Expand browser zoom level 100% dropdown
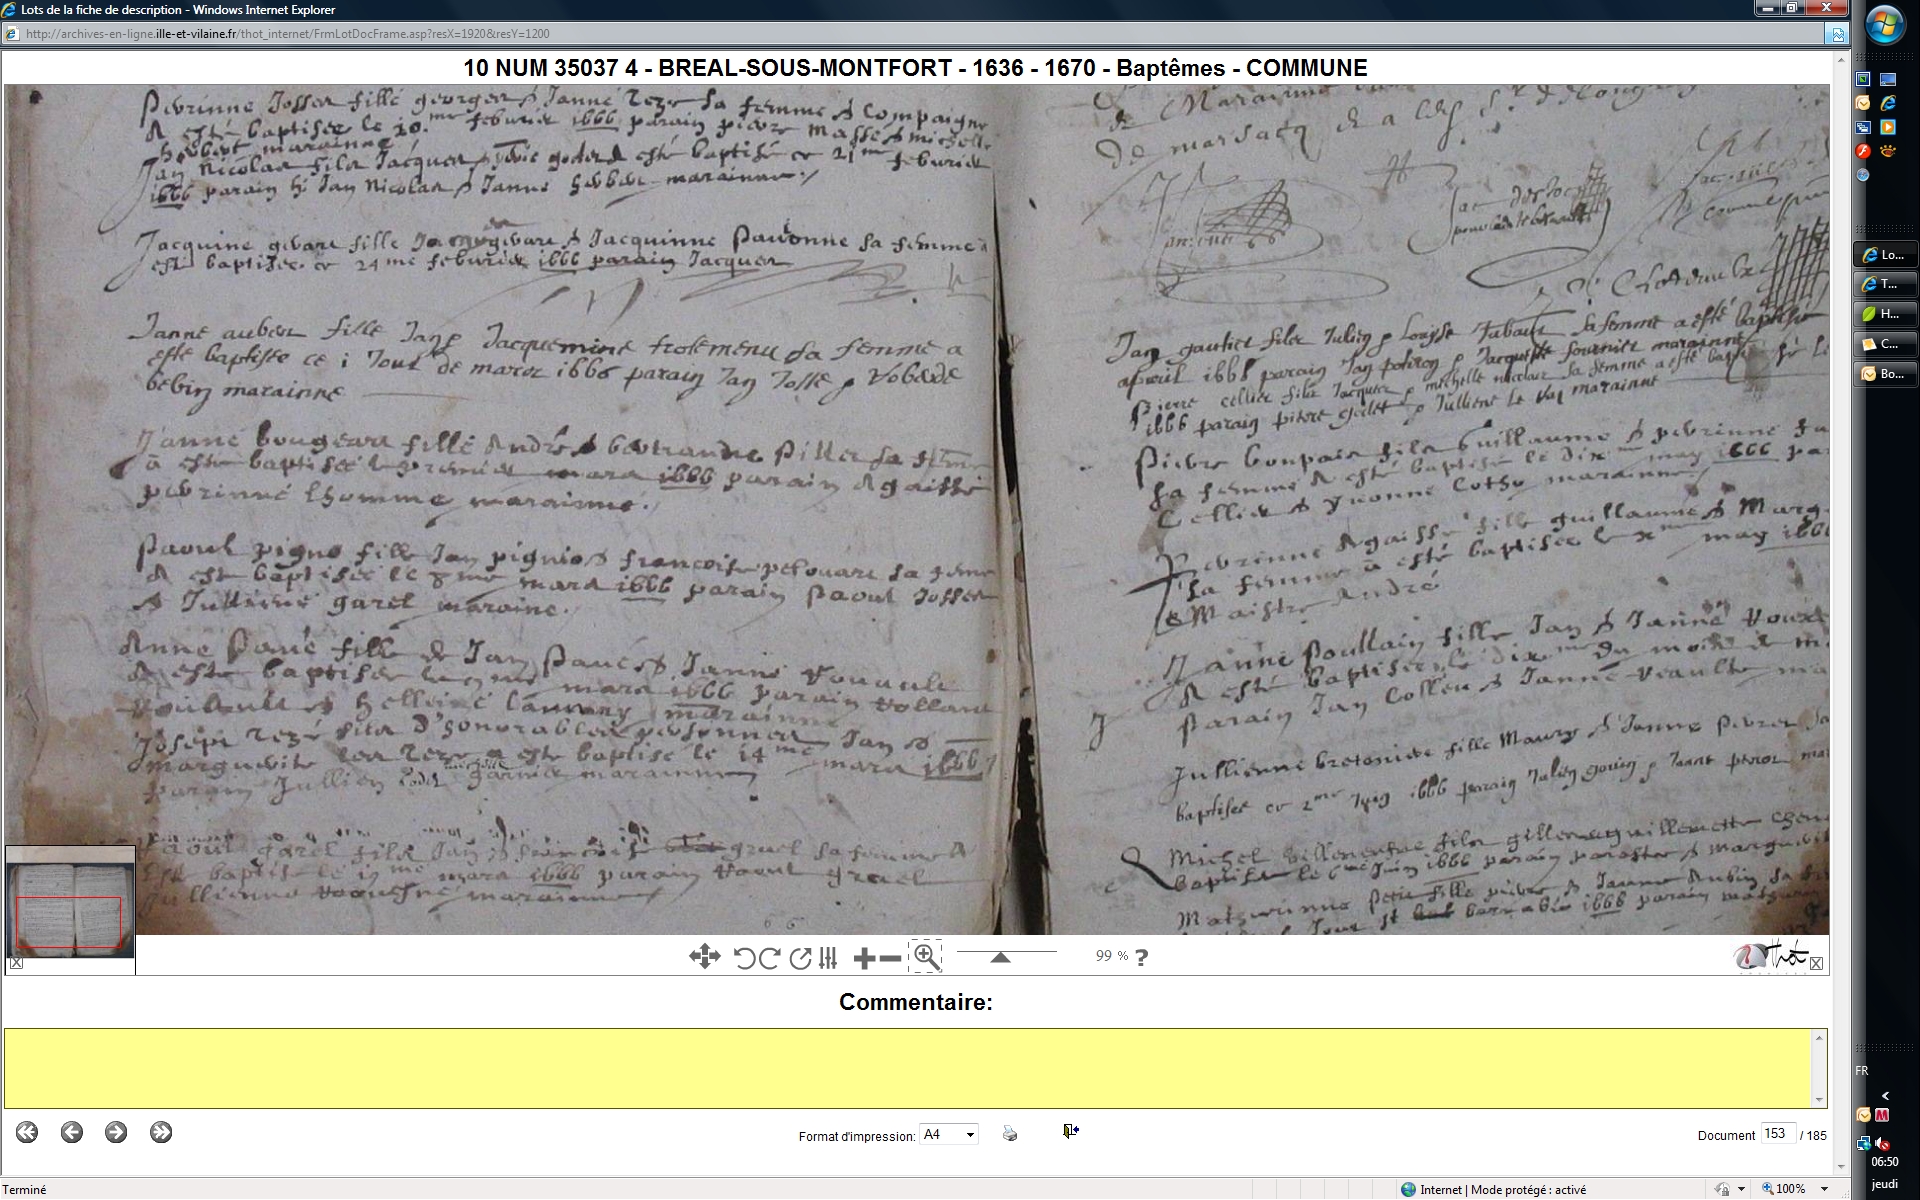 click(x=1825, y=1189)
